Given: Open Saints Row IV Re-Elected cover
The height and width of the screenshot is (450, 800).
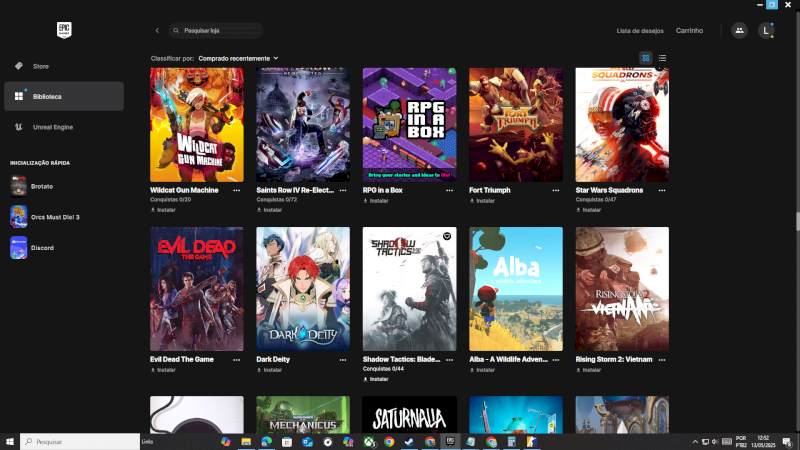Looking at the screenshot, I should 303,125.
